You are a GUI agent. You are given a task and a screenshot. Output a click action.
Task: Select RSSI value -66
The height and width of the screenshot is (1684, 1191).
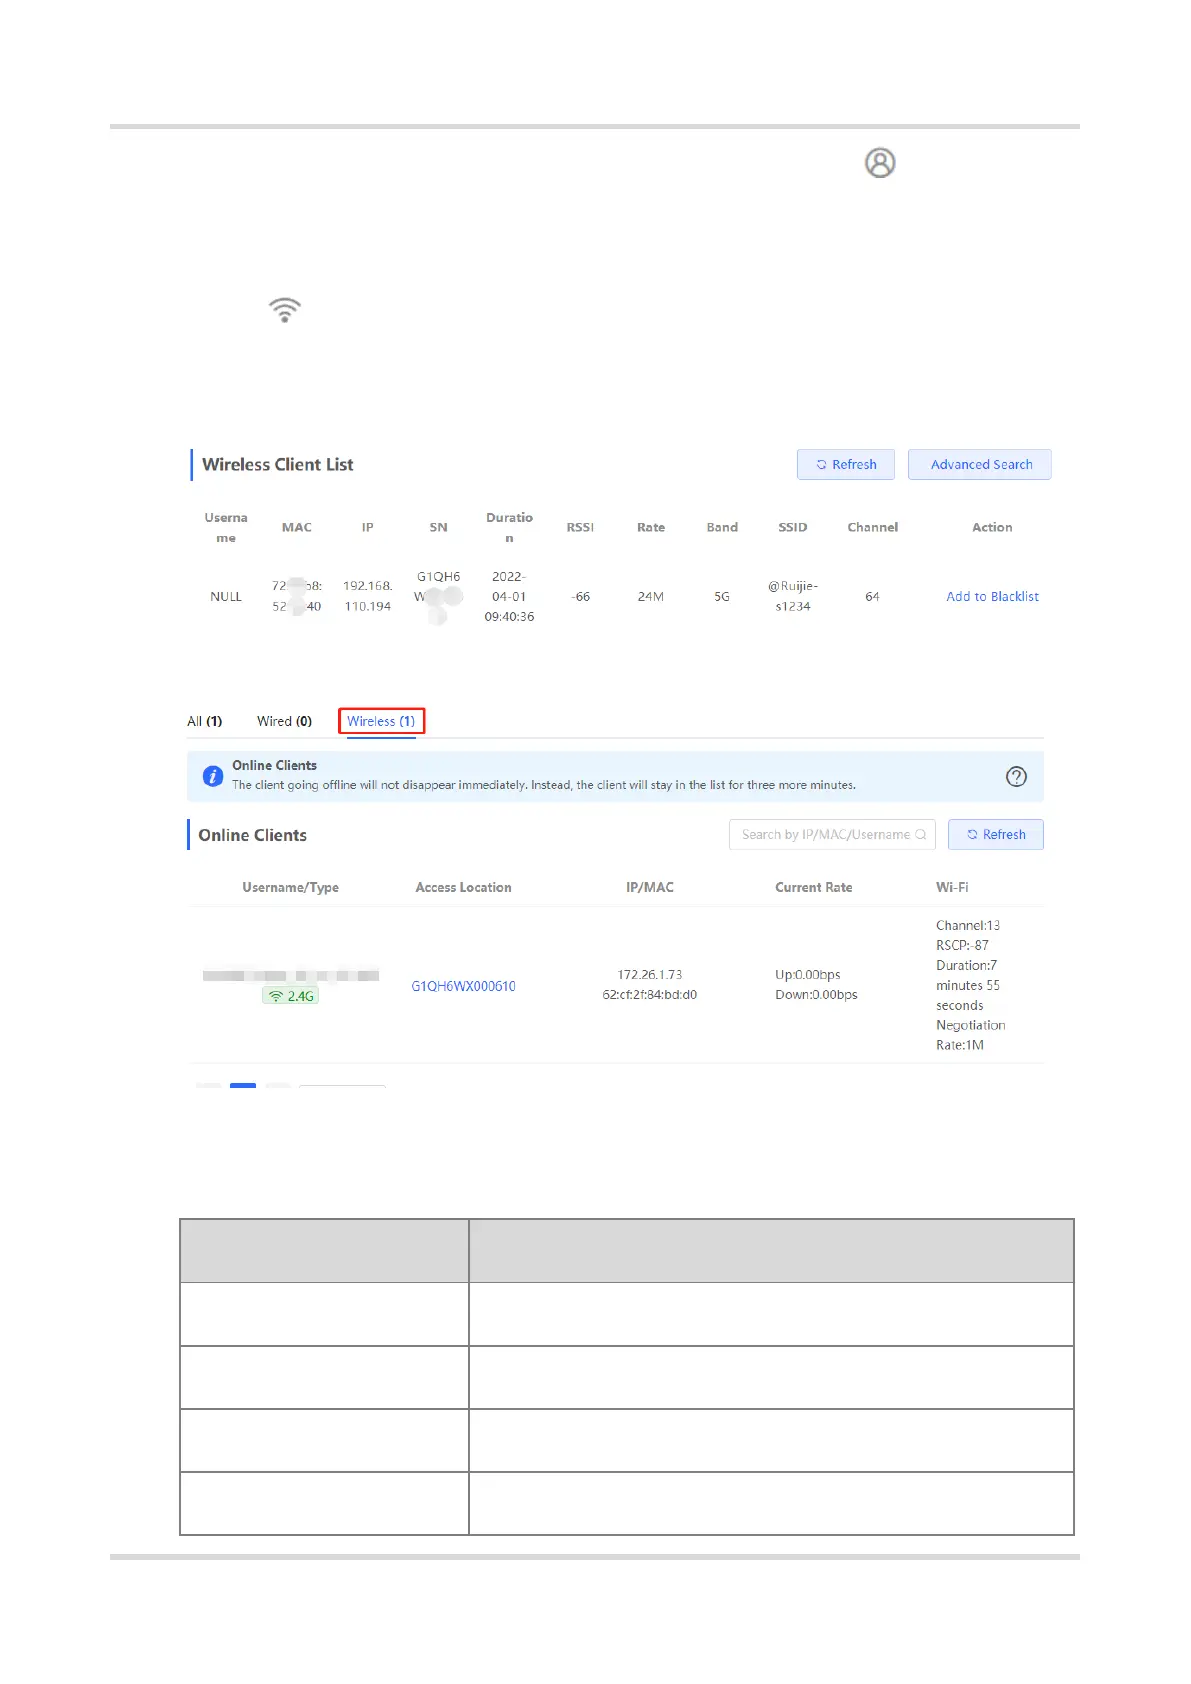[580, 596]
